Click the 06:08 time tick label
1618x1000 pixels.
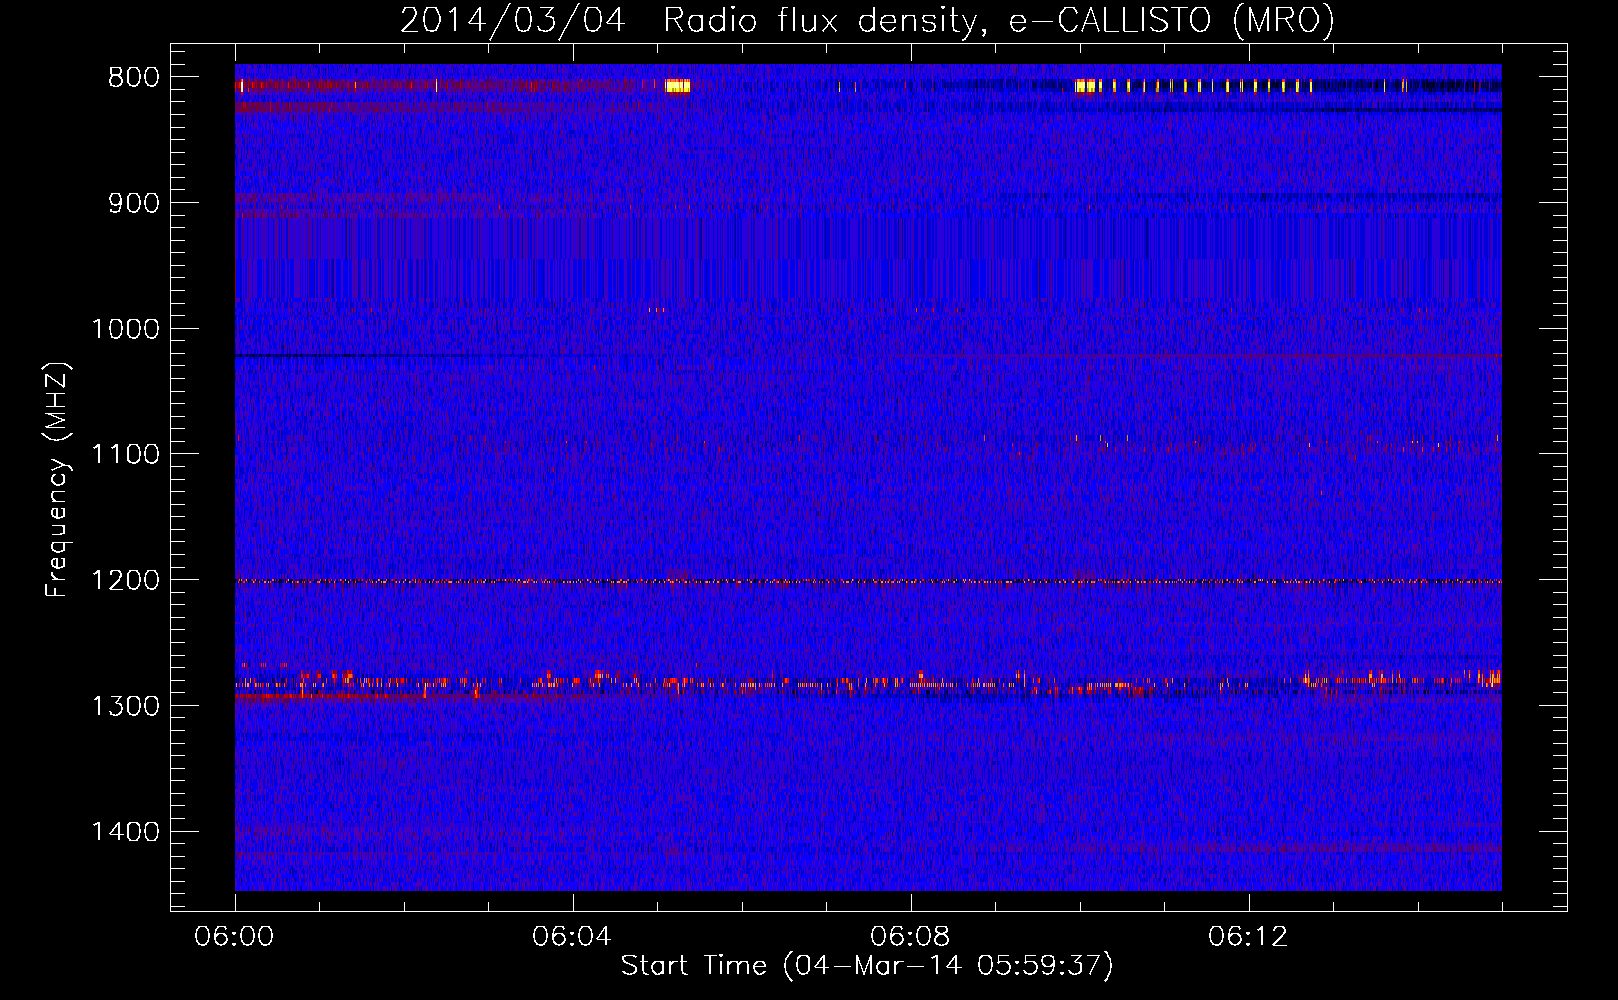[910, 937]
